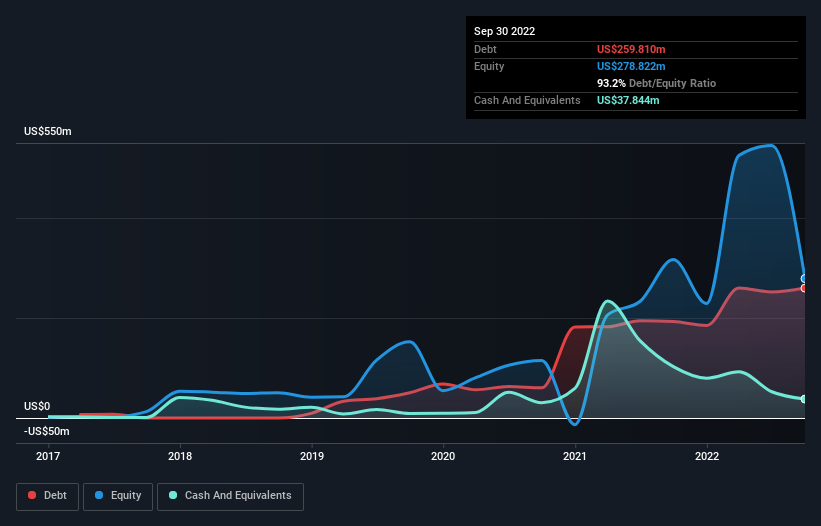Click the 2020 x-axis label
821x526 pixels.
[x=443, y=456]
